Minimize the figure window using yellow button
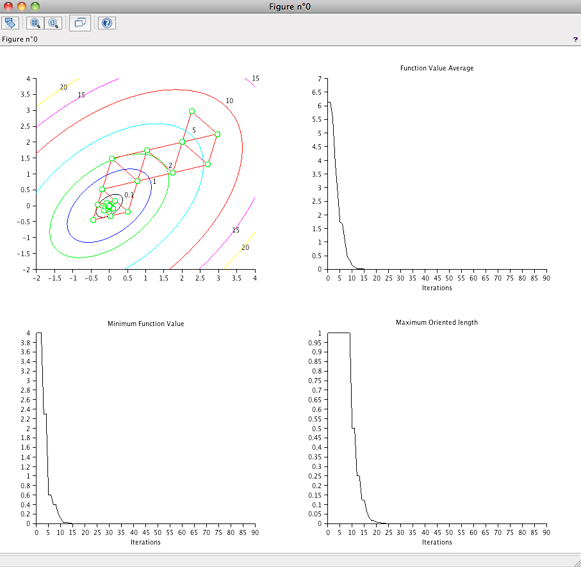Image resolution: width=581 pixels, height=567 pixels. [22, 6]
